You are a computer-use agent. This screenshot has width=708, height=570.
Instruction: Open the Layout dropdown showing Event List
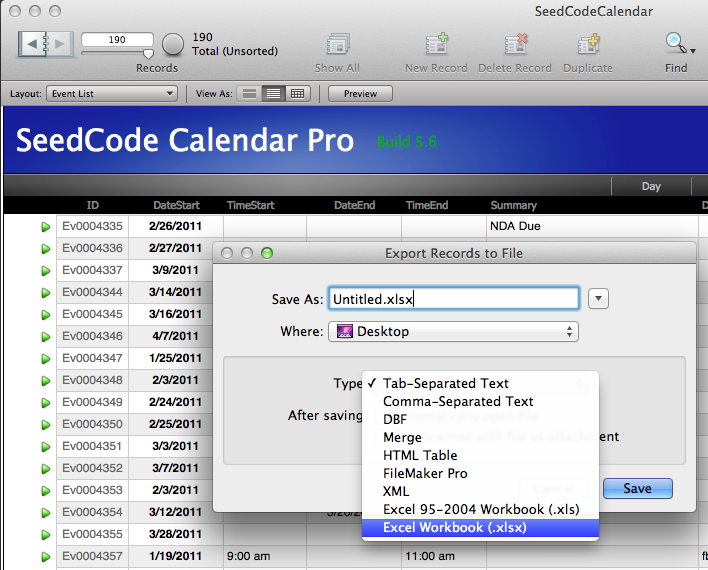click(x=112, y=93)
